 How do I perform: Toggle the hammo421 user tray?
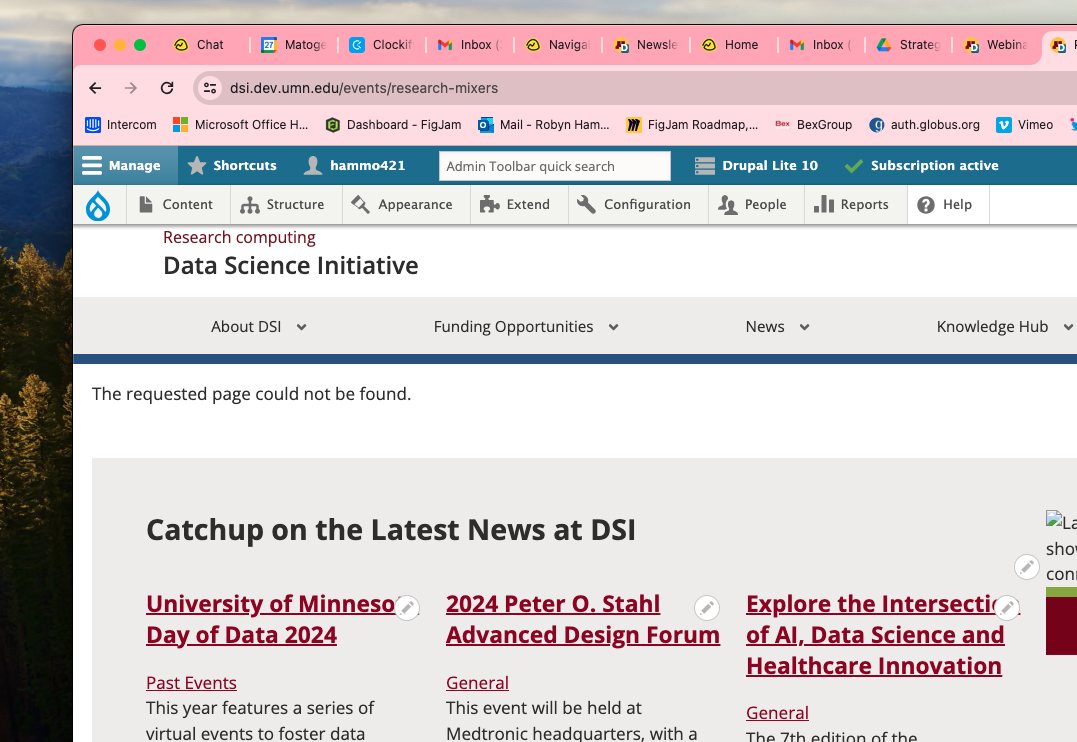pyautogui.click(x=355, y=166)
